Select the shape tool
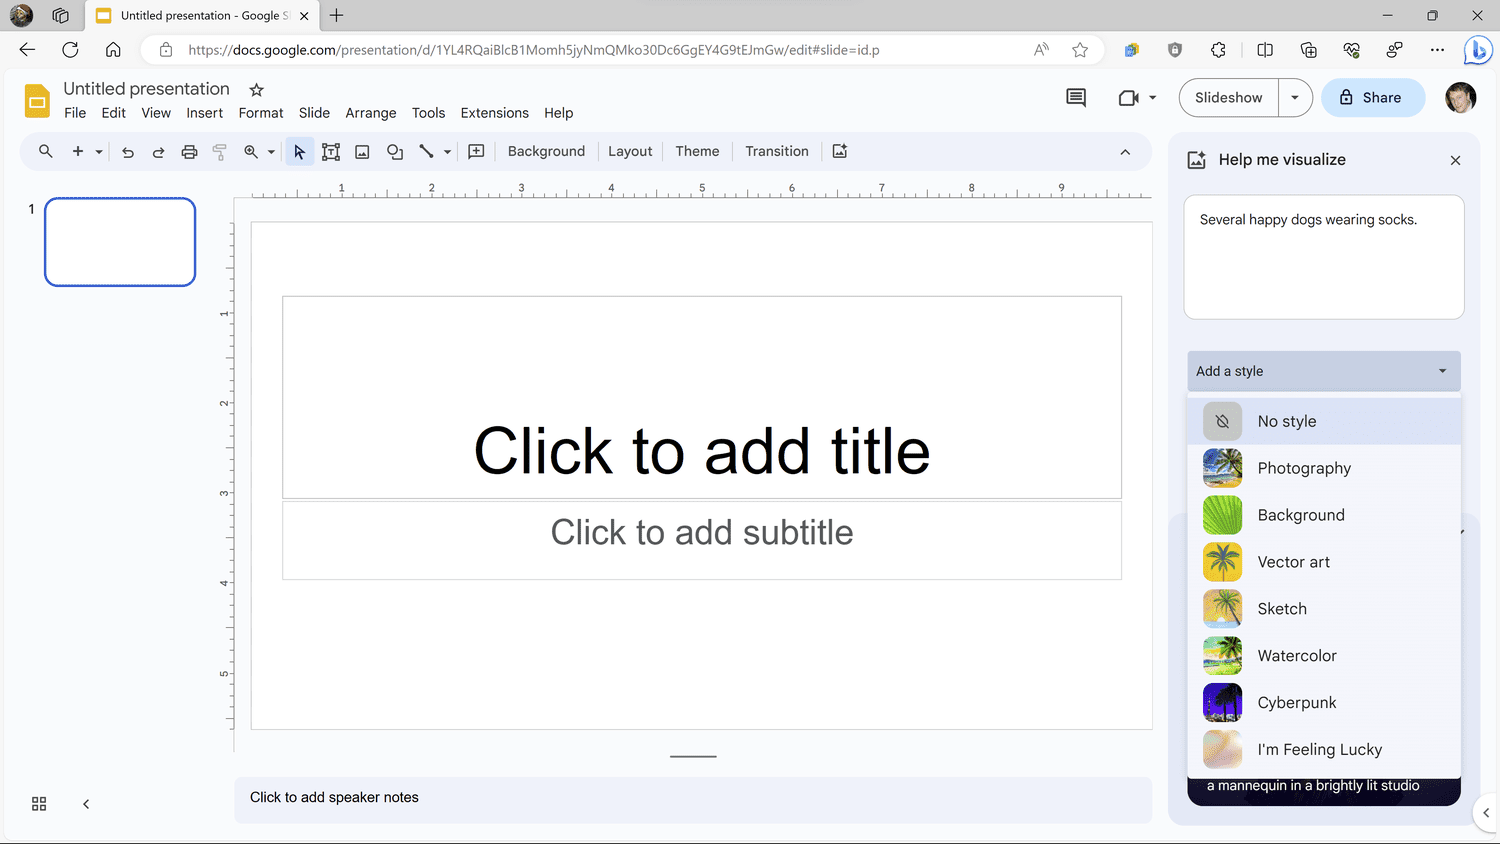Image resolution: width=1500 pixels, height=844 pixels. tap(395, 152)
